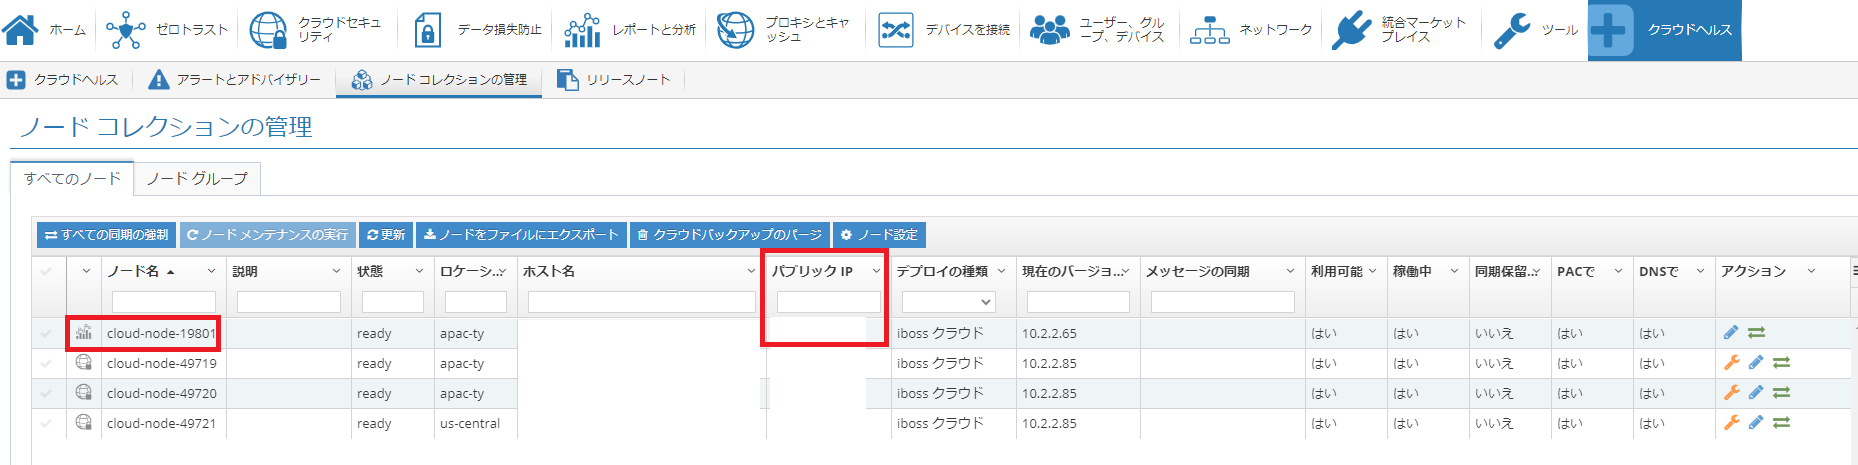Click orange wrench for cloud-node-49719
The height and width of the screenshot is (465, 1858).
[x=1732, y=363]
